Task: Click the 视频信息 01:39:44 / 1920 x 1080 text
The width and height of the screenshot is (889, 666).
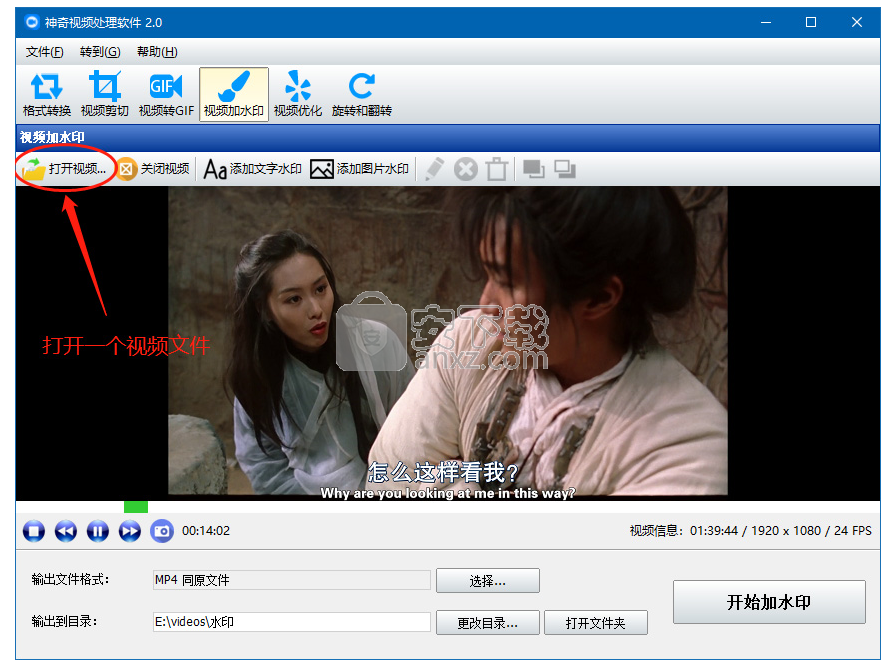Action: coord(750,531)
